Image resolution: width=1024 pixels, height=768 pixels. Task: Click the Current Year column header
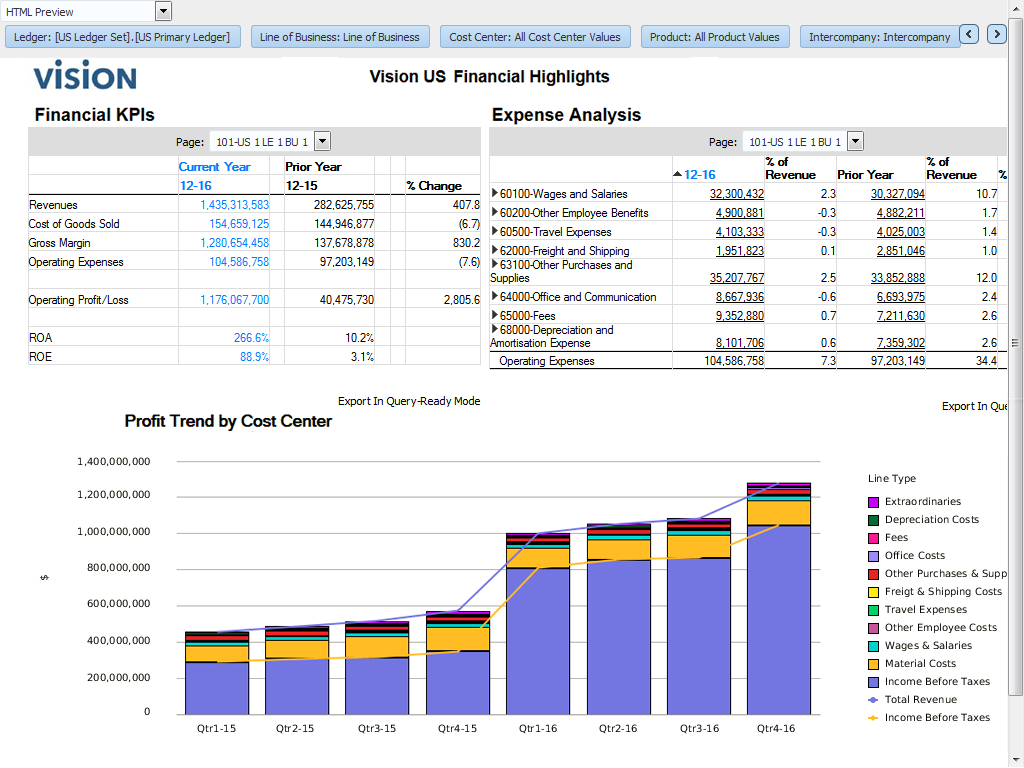tap(214, 167)
